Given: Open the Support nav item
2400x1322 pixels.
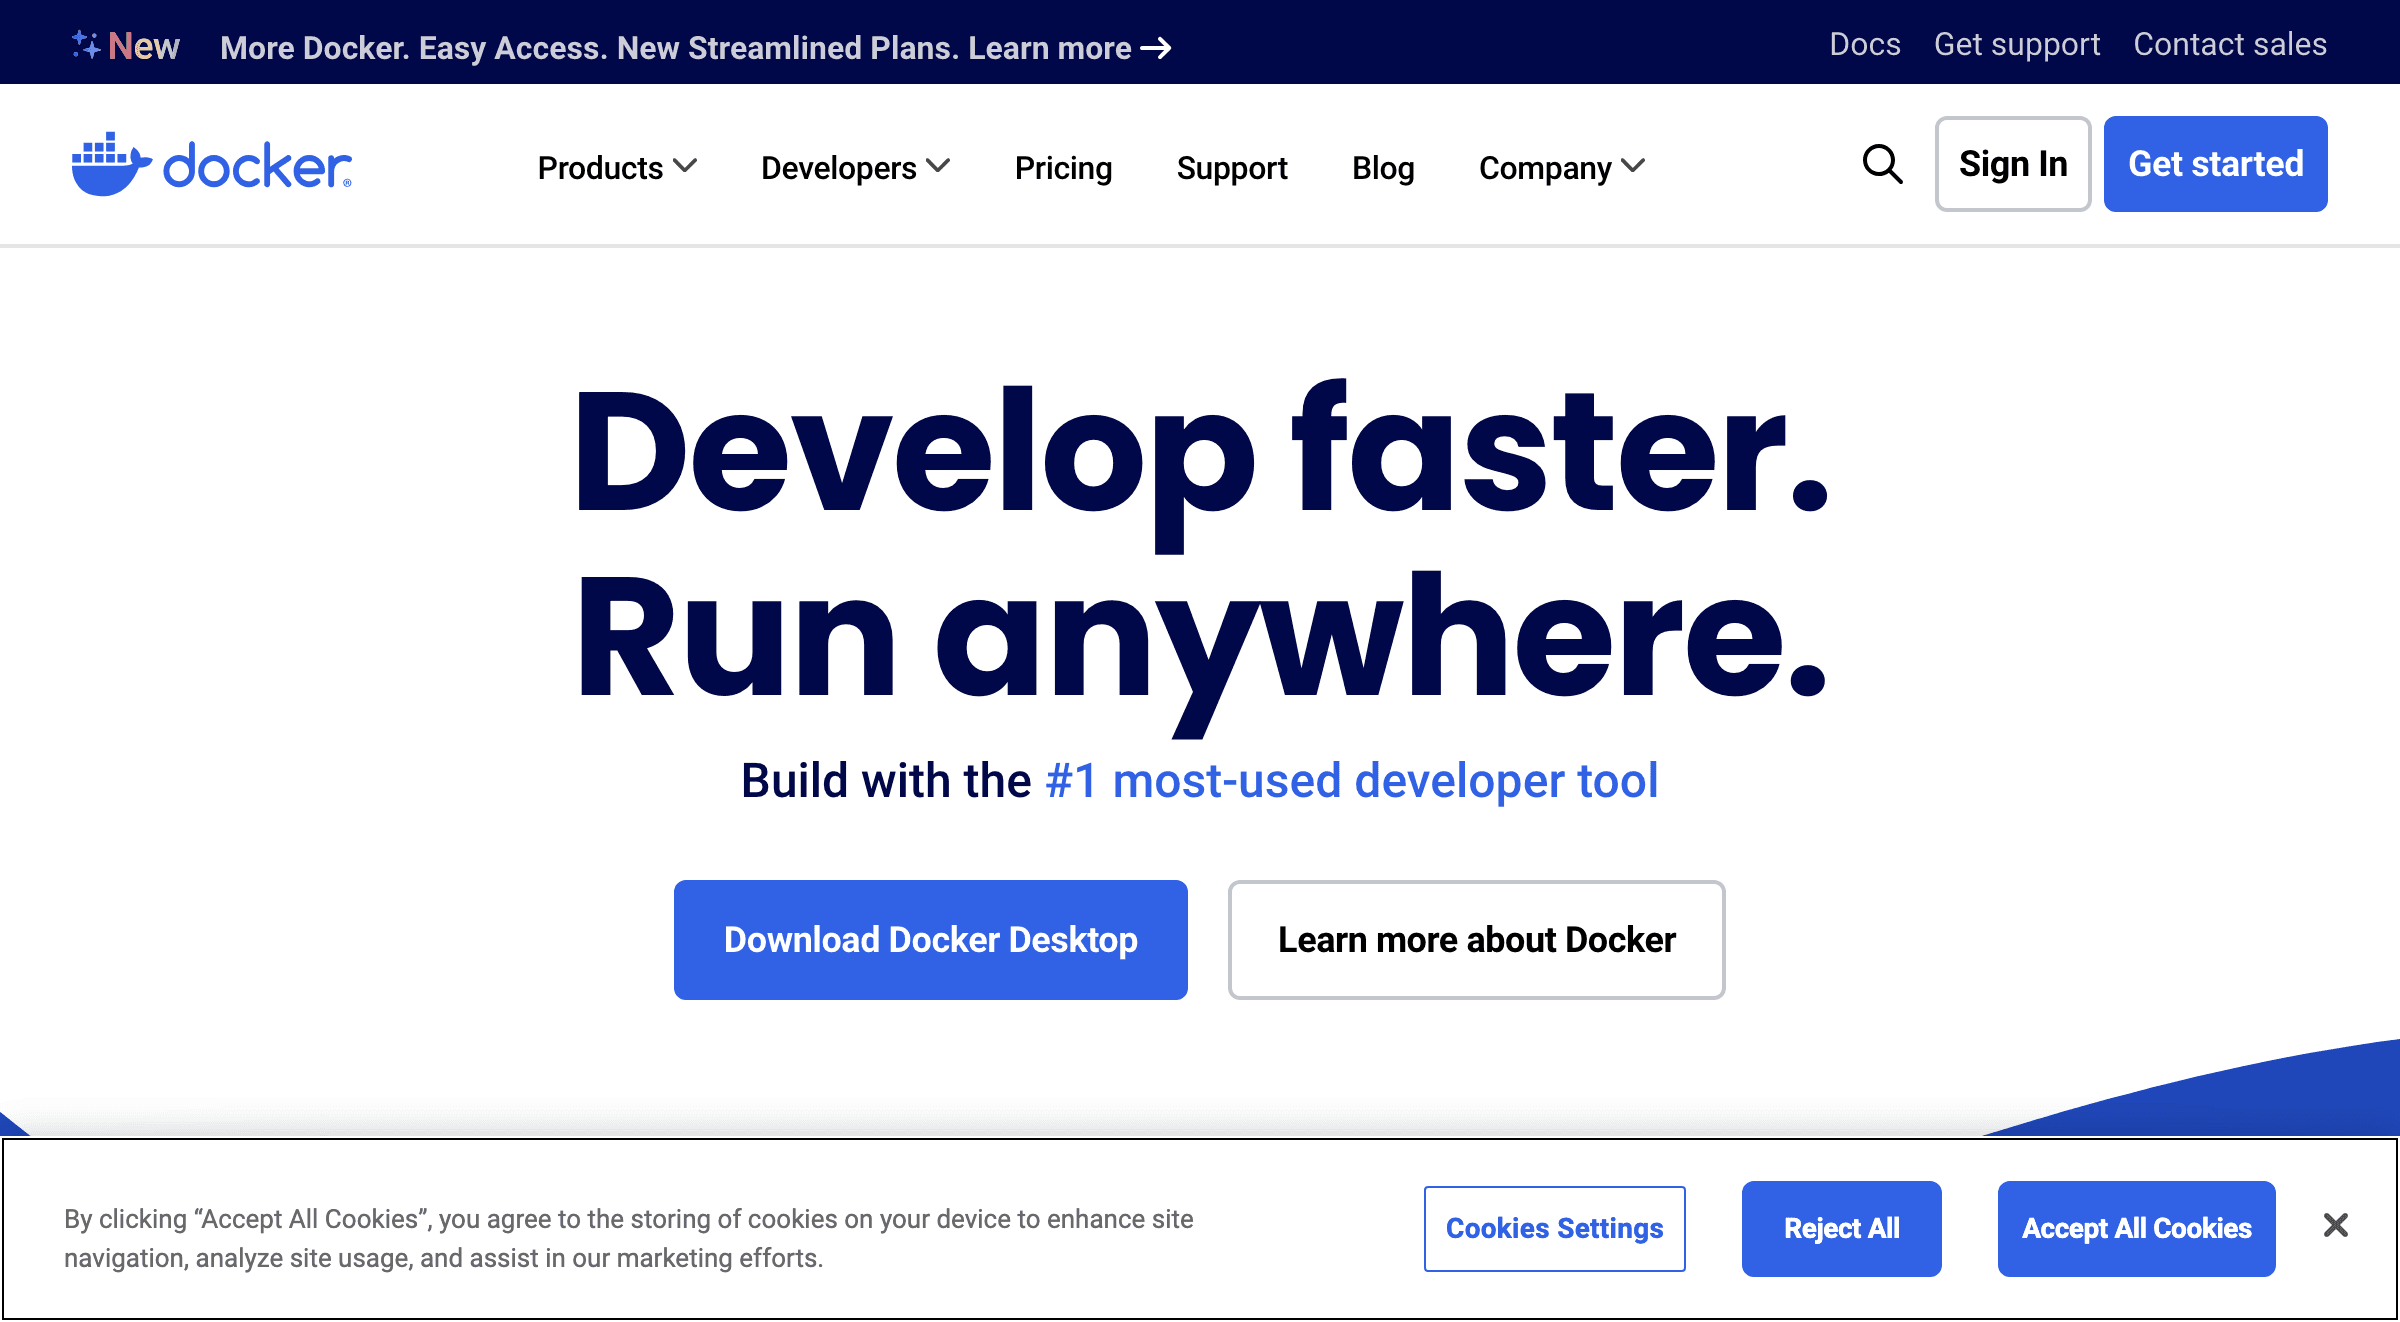Looking at the screenshot, I should (x=1232, y=168).
